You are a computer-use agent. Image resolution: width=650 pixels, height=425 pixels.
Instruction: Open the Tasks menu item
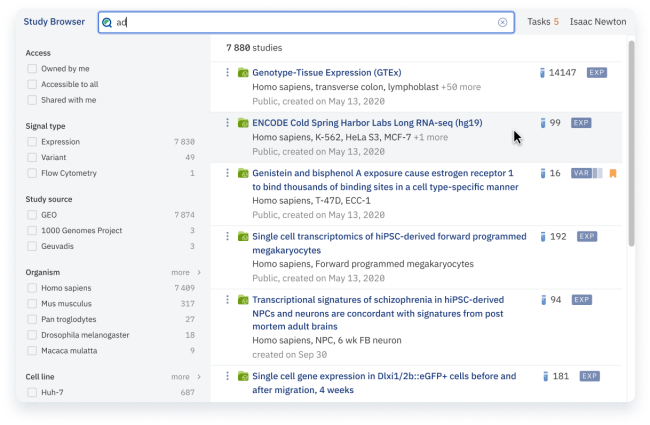[543, 22]
